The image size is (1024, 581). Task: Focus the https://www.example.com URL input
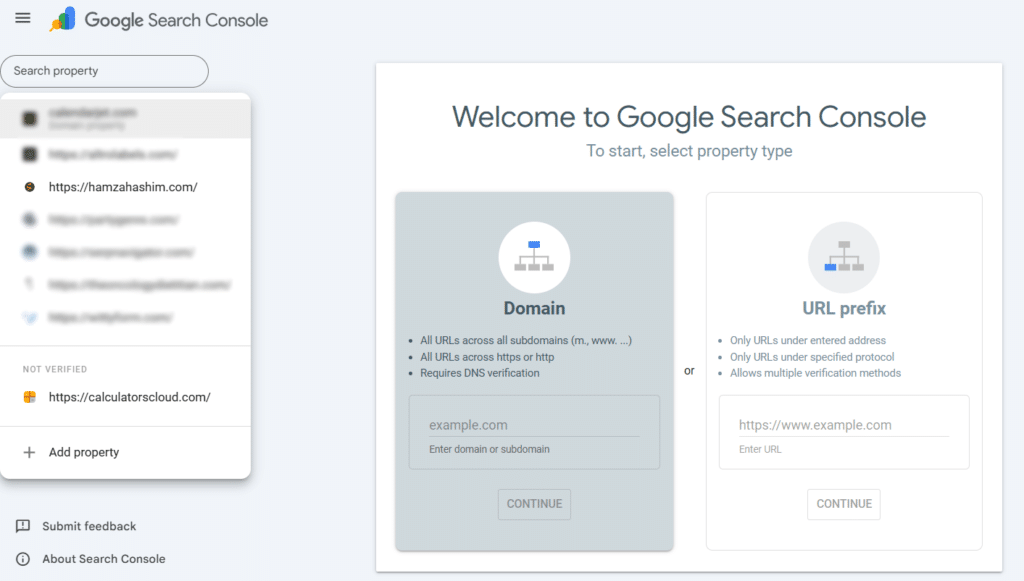[x=844, y=425]
